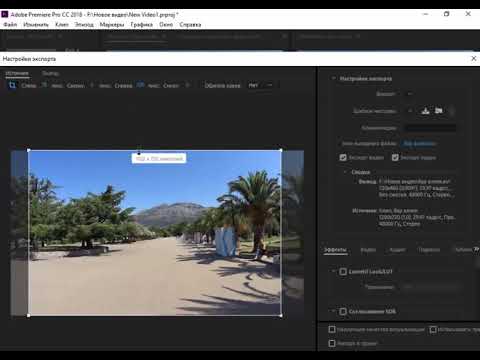Collapse the Lumetri Look/LUT section
Image resolution: width=480 pixels, height=360 pixels.
coord(333,271)
